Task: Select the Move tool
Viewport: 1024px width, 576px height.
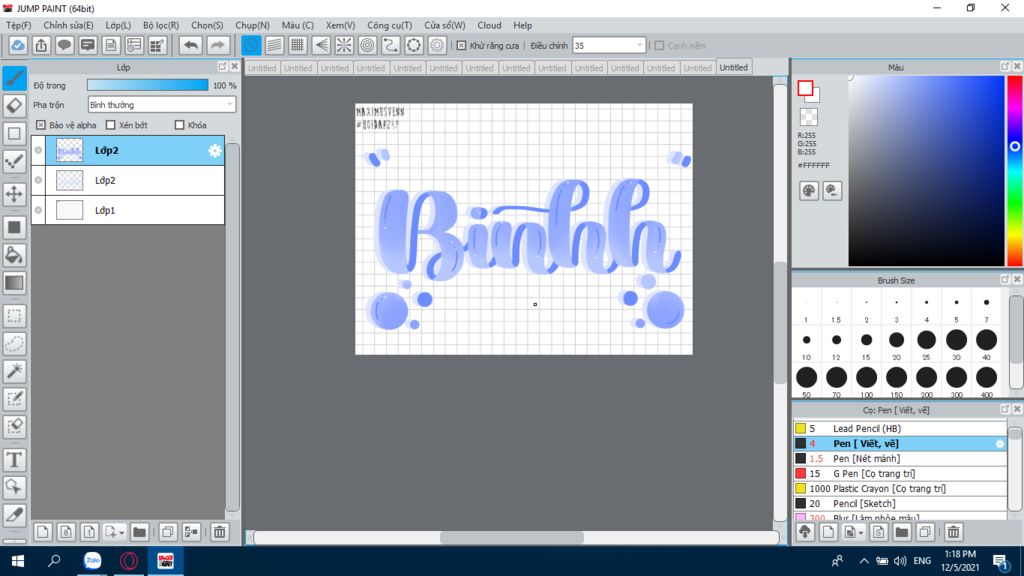Action: tap(14, 194)
